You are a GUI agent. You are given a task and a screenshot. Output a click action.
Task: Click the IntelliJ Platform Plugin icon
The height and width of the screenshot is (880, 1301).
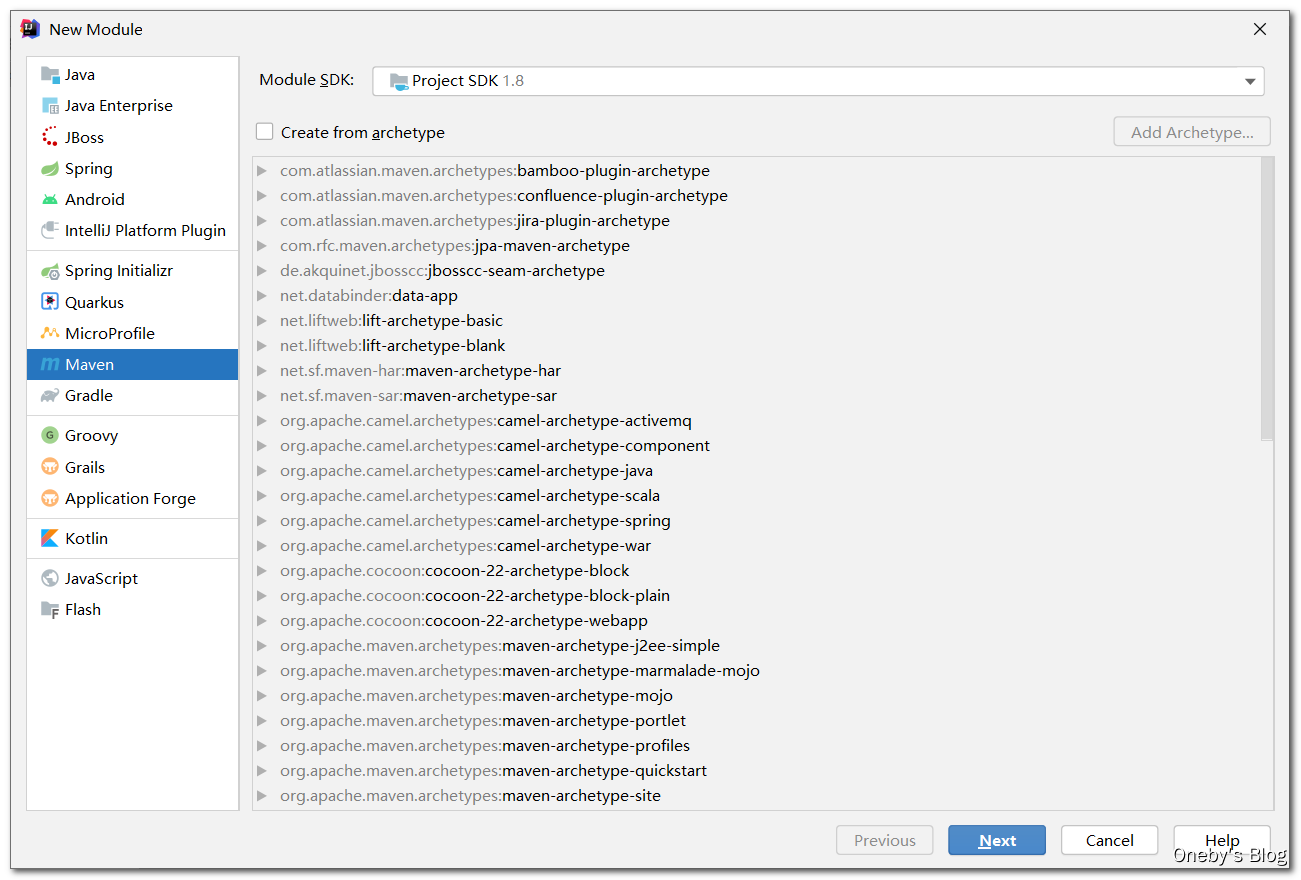[50, 230]
